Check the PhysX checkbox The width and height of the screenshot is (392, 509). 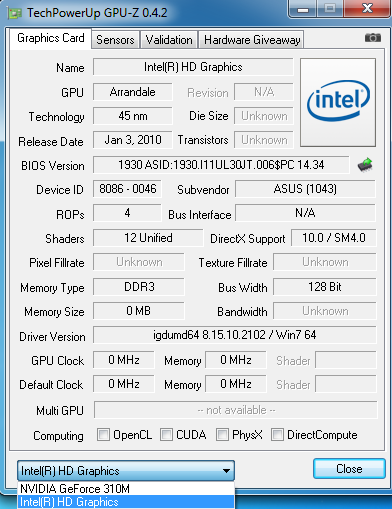click(x=222, y=434)
